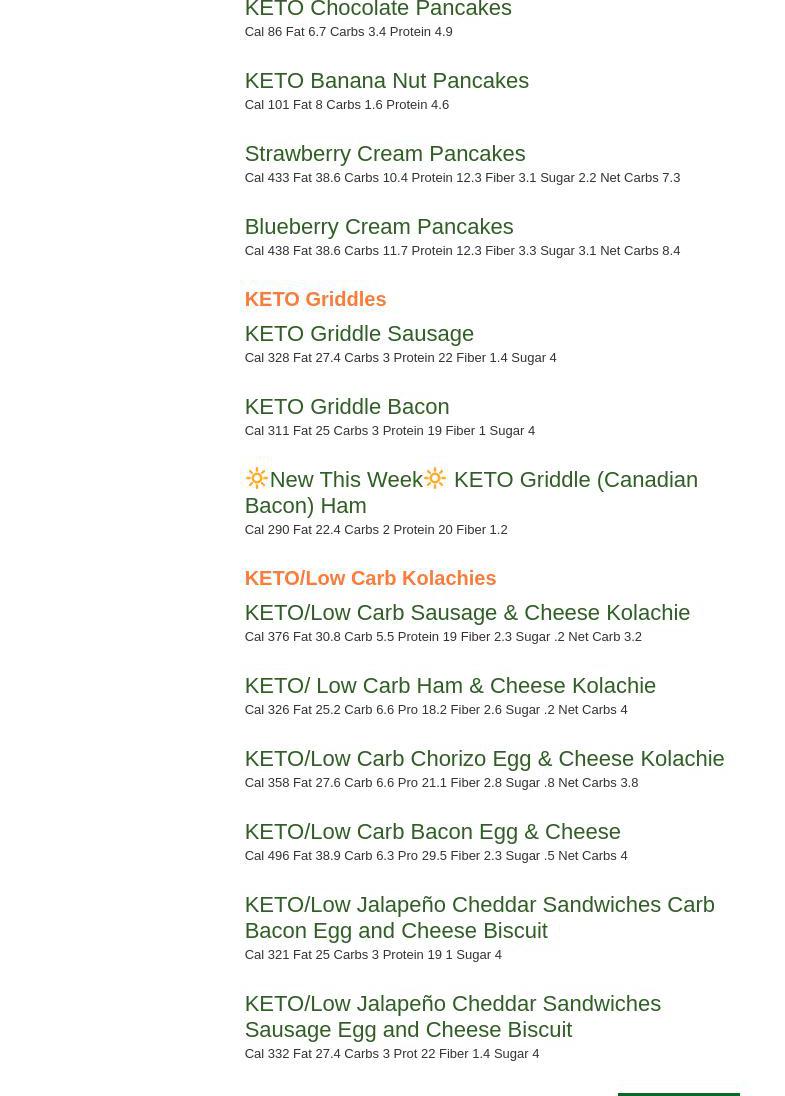Screen dimensions: 785x1096
Task: Select KETO/ Low Carb Ham & Cheese Kolachie
Action: pos(450,686)
